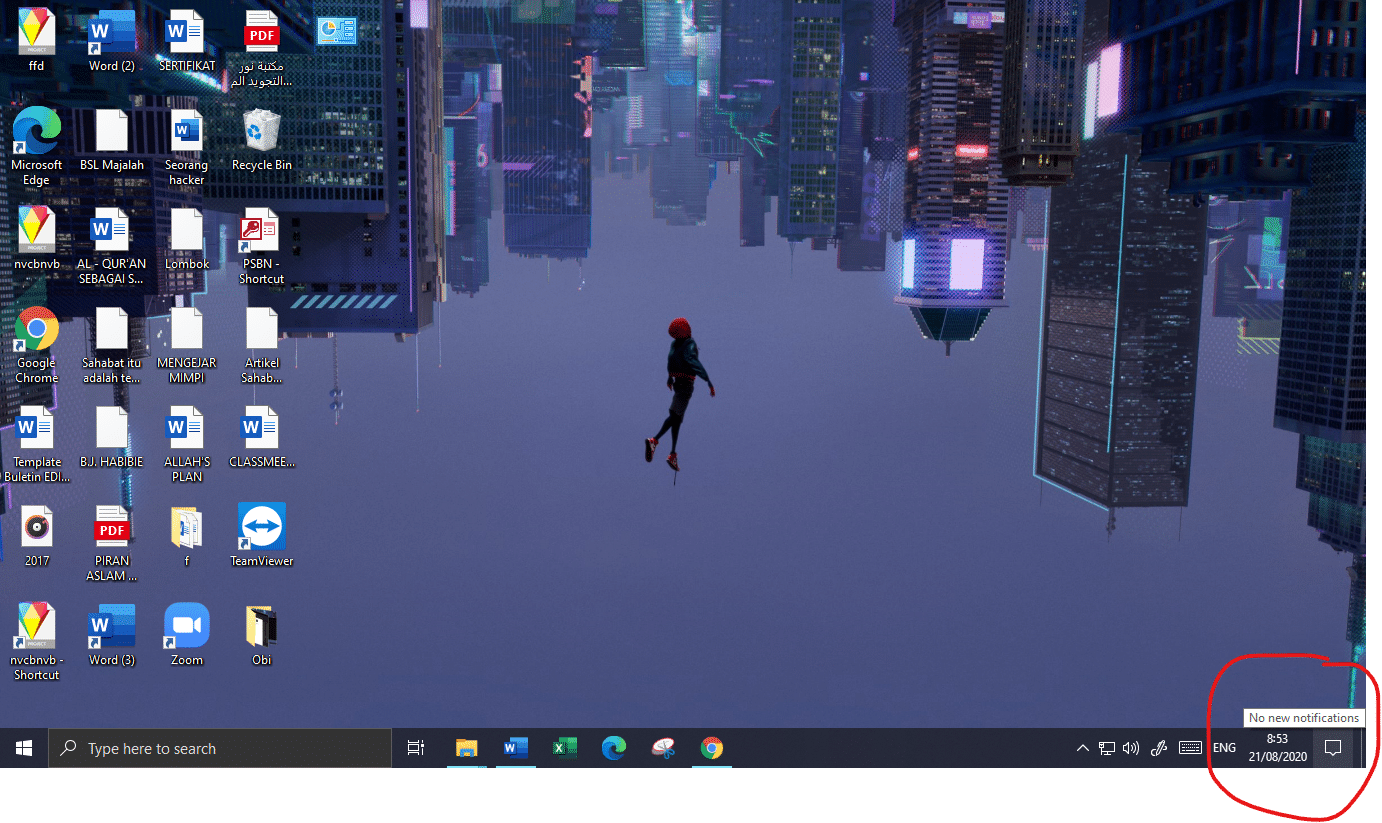
Task: Select the Zoom desktop shortcut
Action: pyautogui.click(x=186, y=634)
